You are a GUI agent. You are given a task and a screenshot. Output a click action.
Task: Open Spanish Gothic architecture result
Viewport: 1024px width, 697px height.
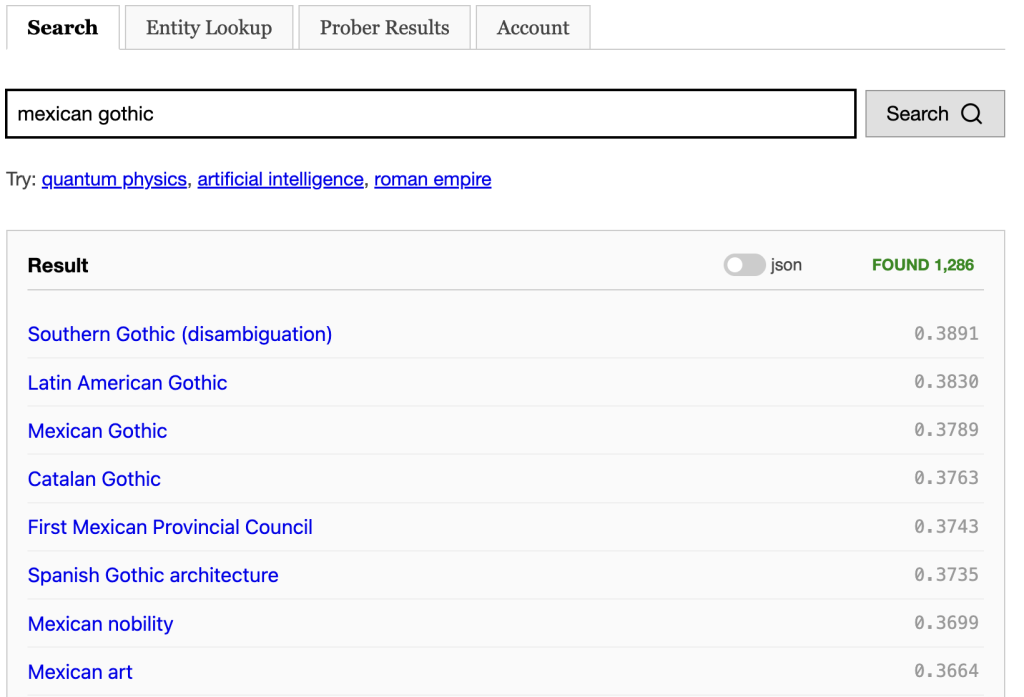tap(153, 575)
